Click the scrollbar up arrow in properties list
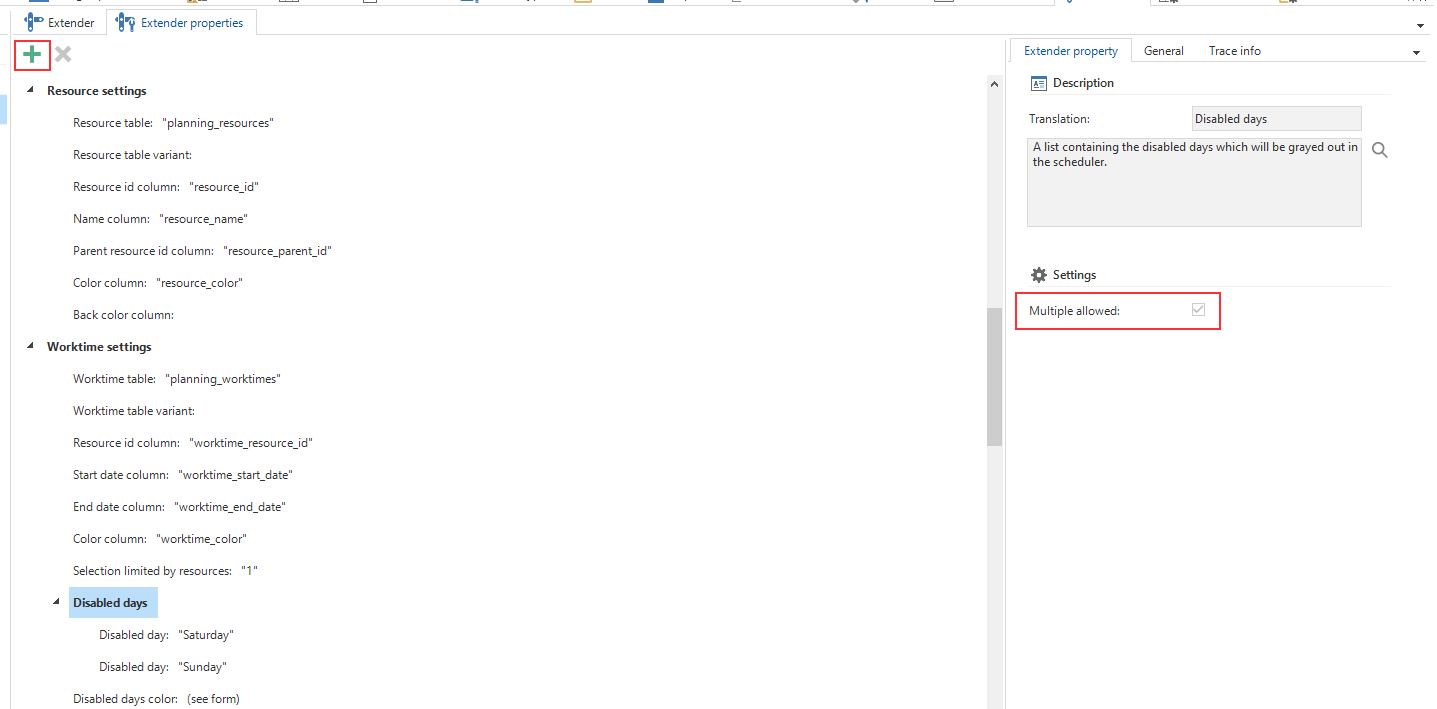The height and width of the screenshot is (709, 1437). coord(994,85)
